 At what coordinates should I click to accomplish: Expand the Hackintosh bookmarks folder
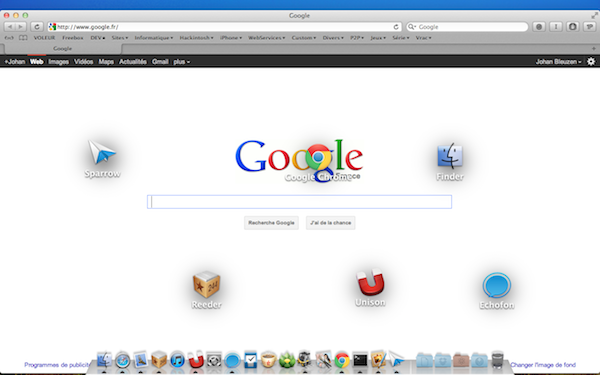tap(196, 38)
